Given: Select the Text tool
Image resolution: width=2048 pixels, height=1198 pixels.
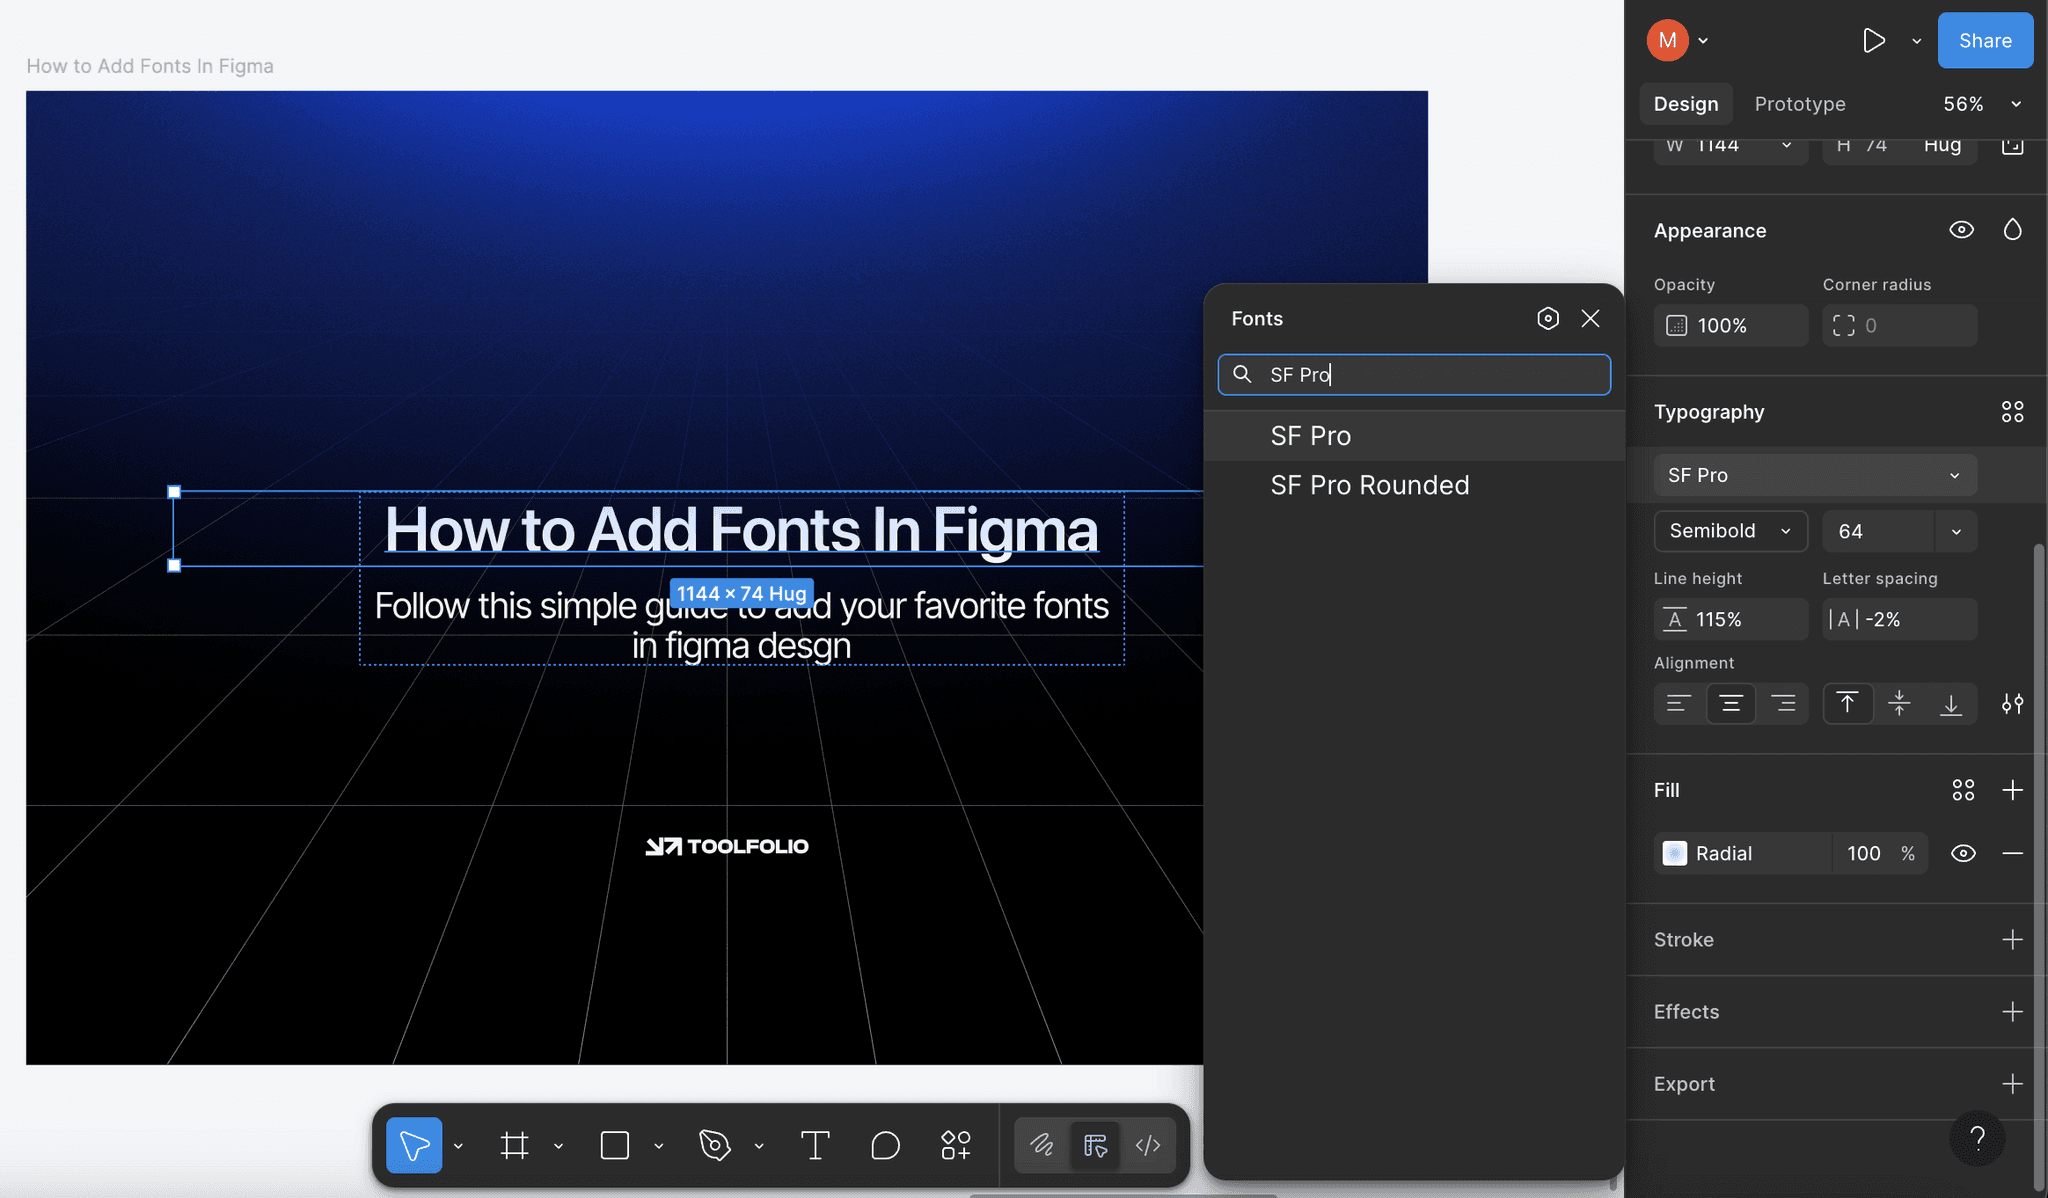Looking at the screenshot, I should (814, 1145).
